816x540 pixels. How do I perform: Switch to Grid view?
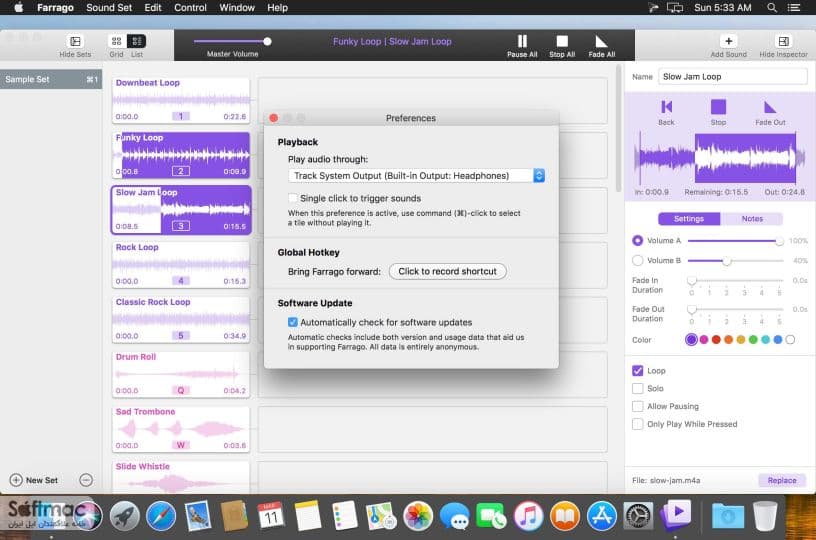point(117,41)
